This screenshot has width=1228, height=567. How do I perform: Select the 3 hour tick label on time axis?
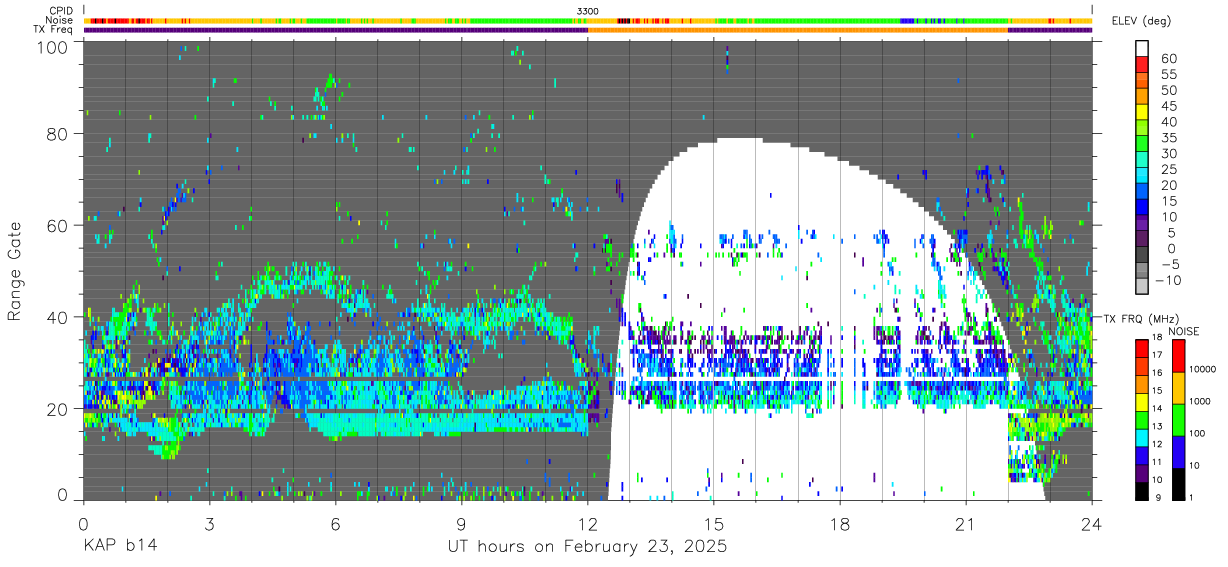[x=209, y=523]
